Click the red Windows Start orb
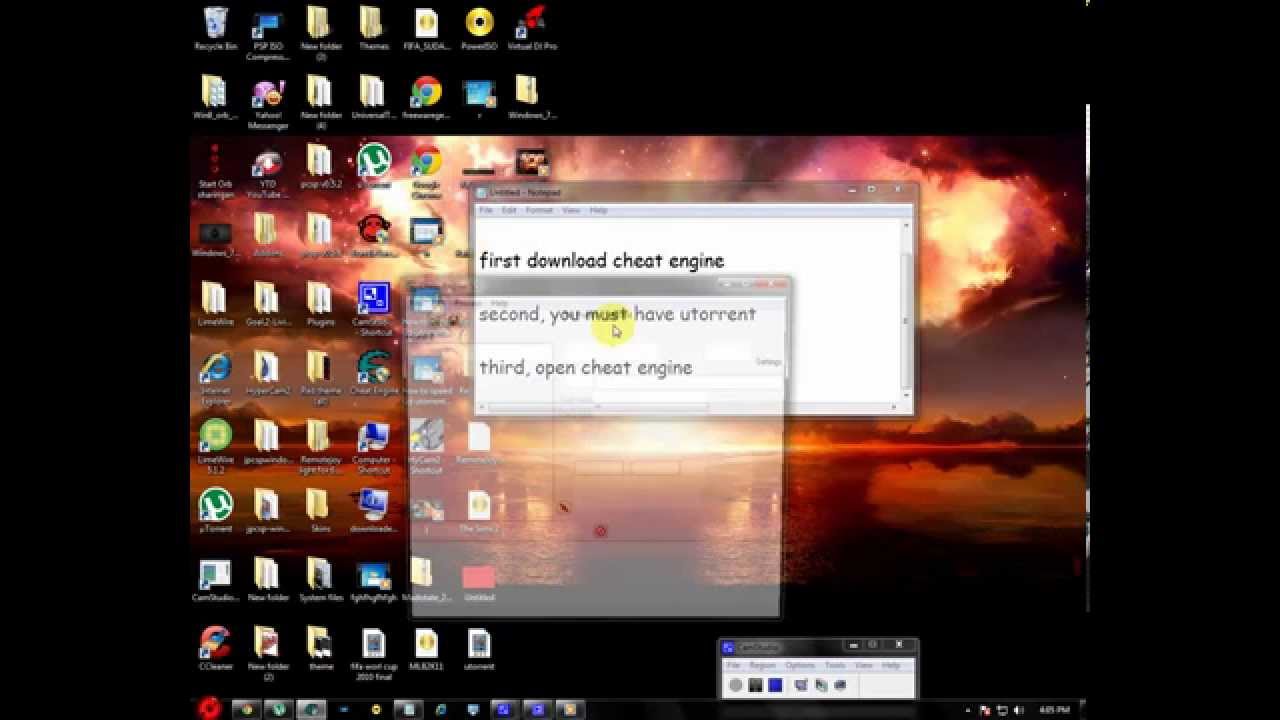This screenshot has height=720, width=1280. pos(209,708)
